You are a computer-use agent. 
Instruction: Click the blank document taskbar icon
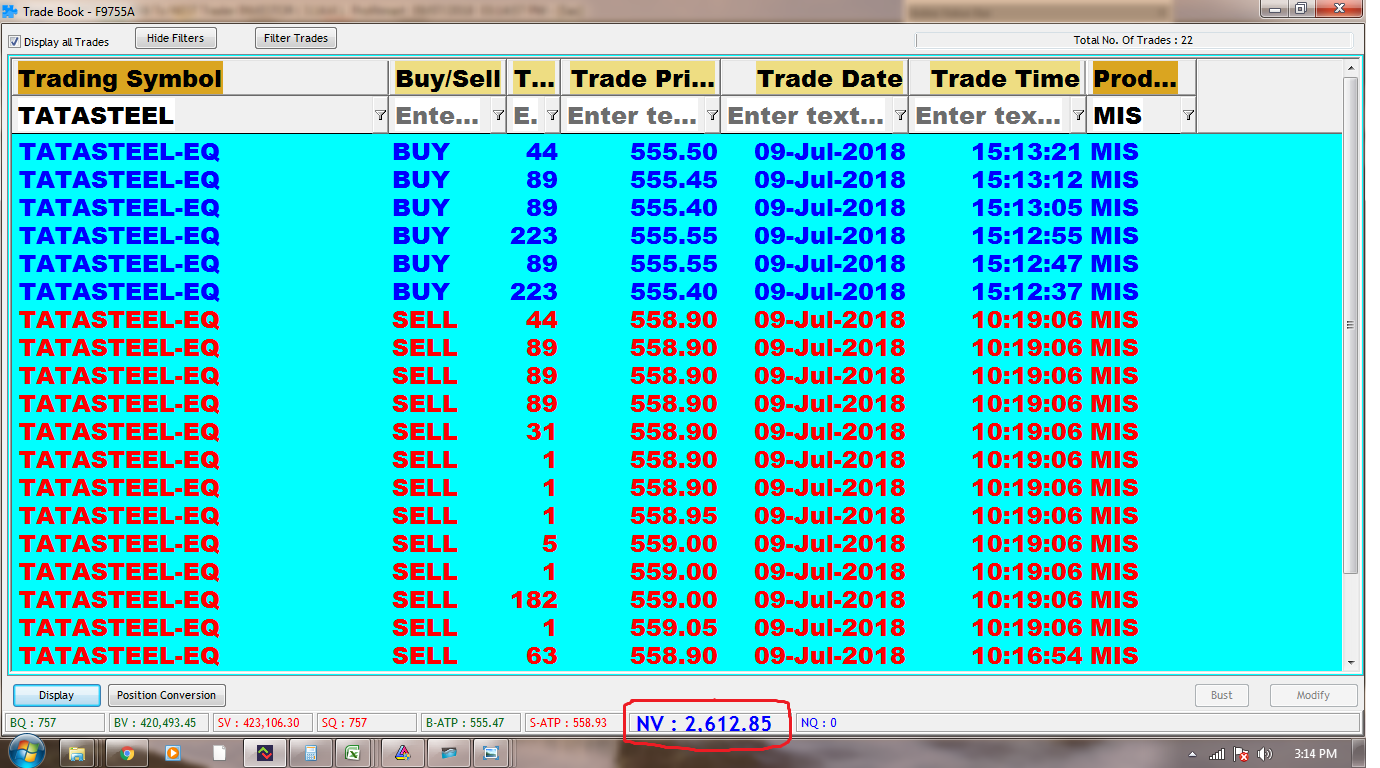(219, 753)
